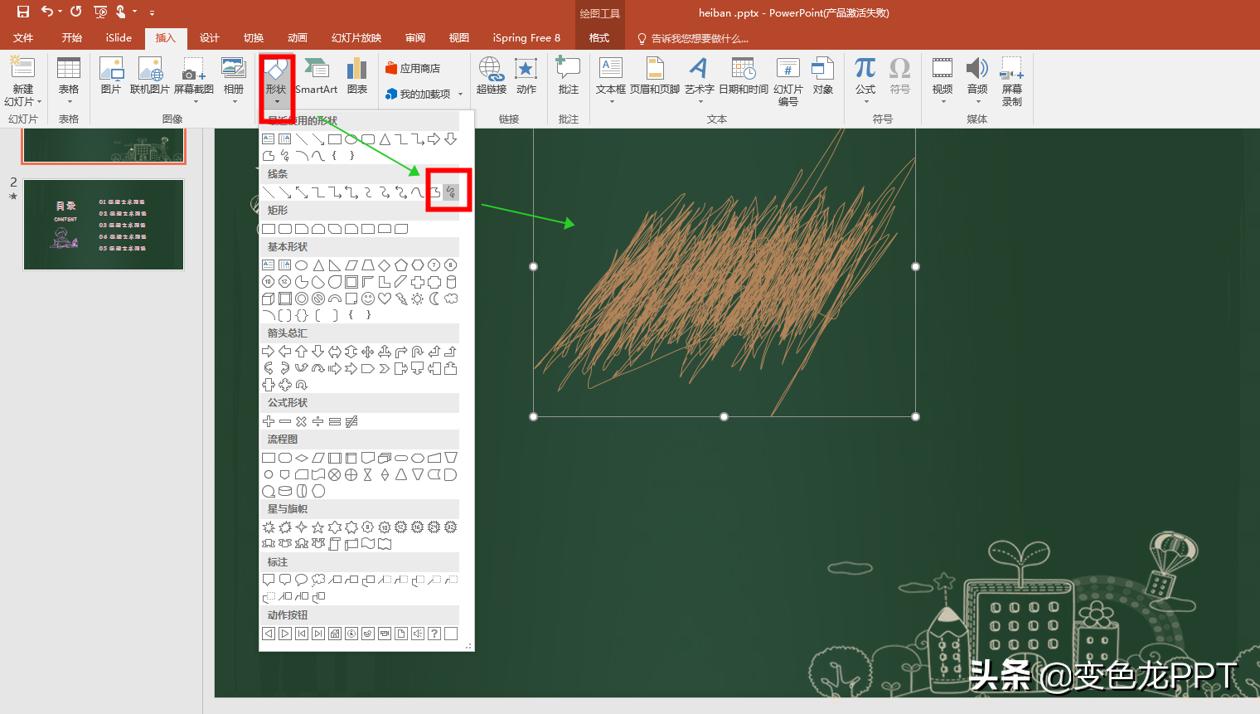The image size is (1260, 714).
Task: Insert a hyperlink (超链接)
Action: (491, 76)
